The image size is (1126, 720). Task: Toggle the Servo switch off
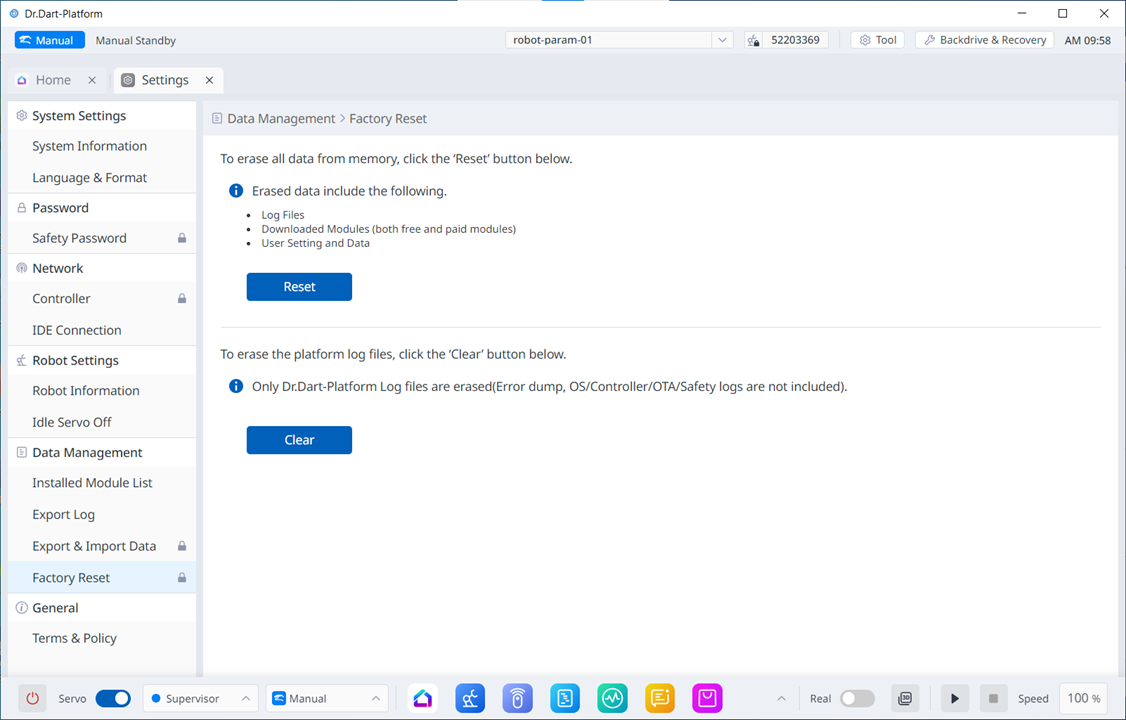pyautogui.click(x=113, y=698)
